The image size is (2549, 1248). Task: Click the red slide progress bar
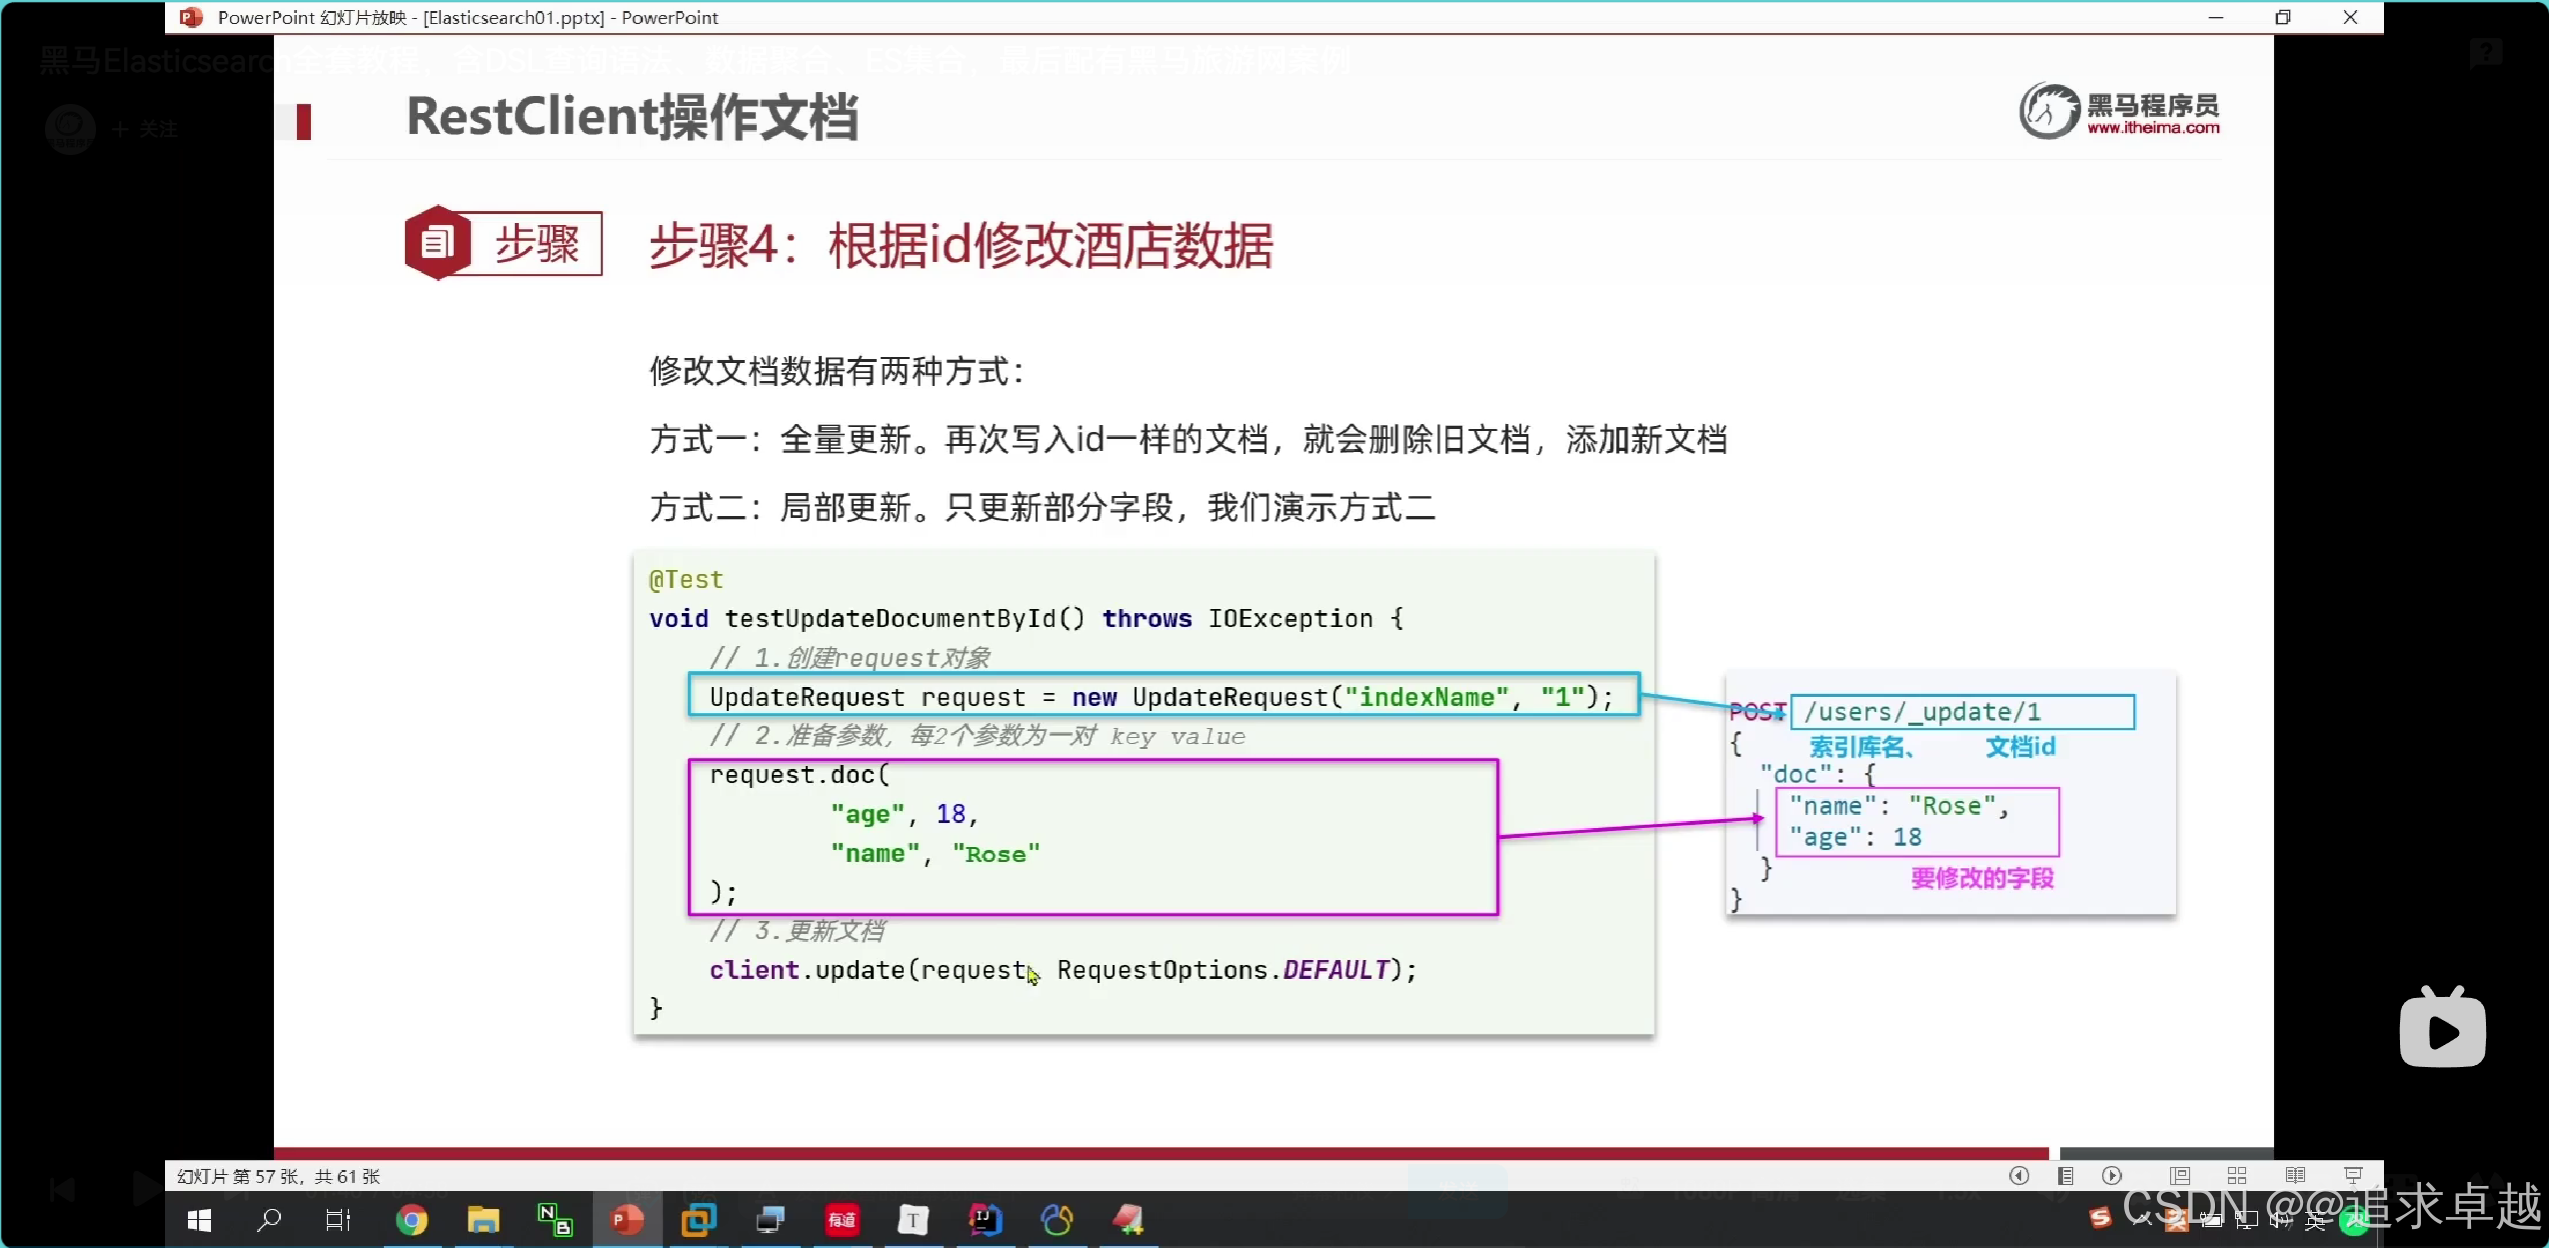pyautogui.click(x=1160, y=1153)
